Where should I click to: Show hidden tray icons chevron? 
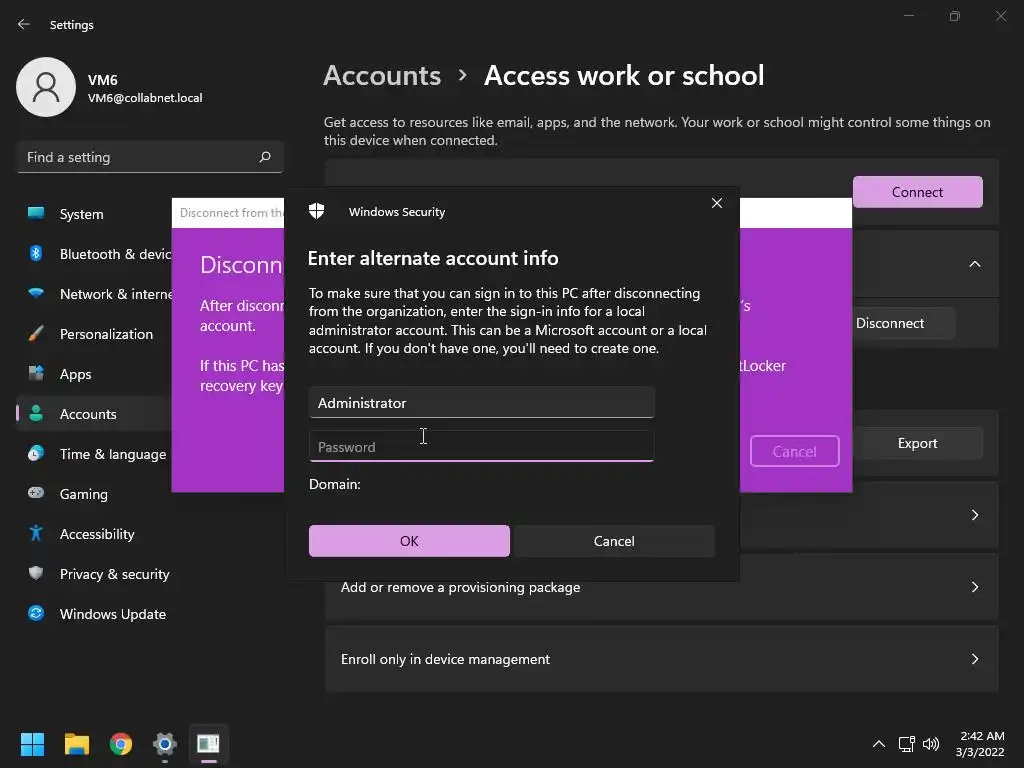point(879,744)
